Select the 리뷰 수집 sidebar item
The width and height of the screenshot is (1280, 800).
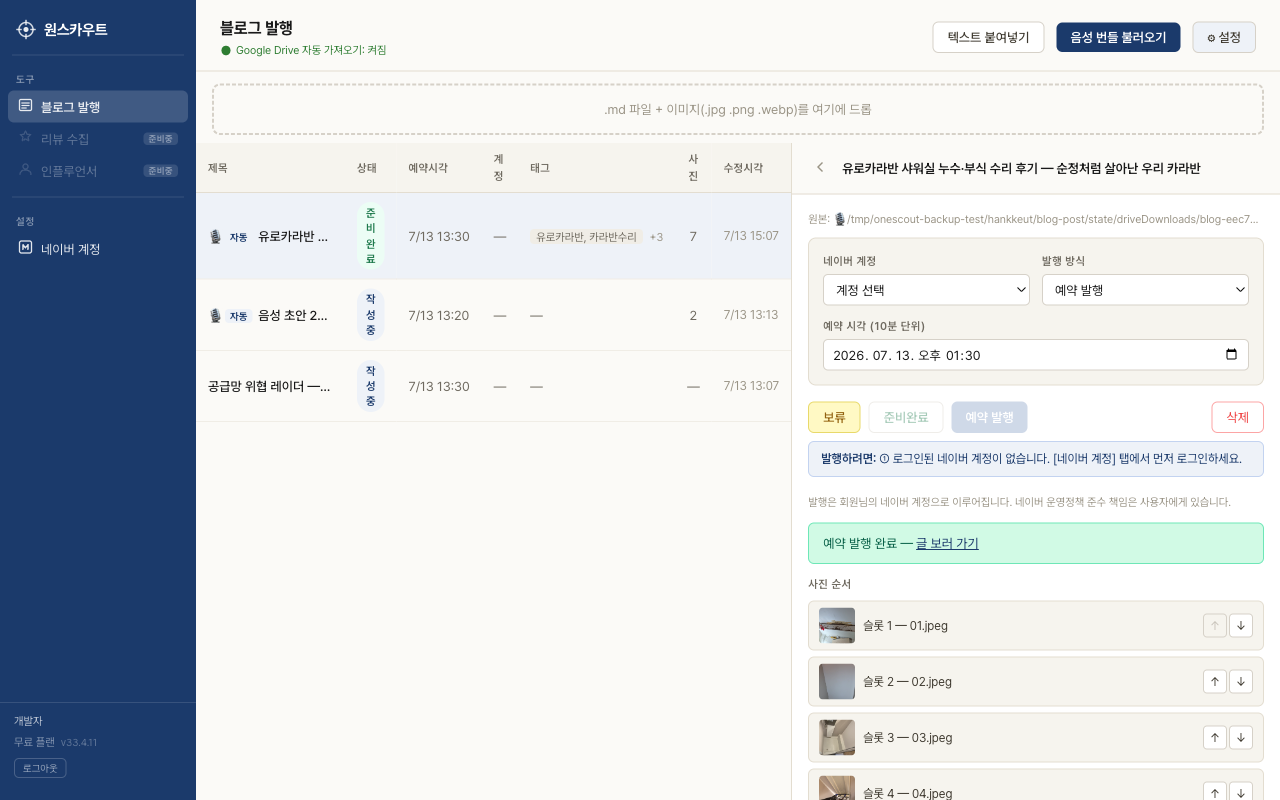coord(98,139)
